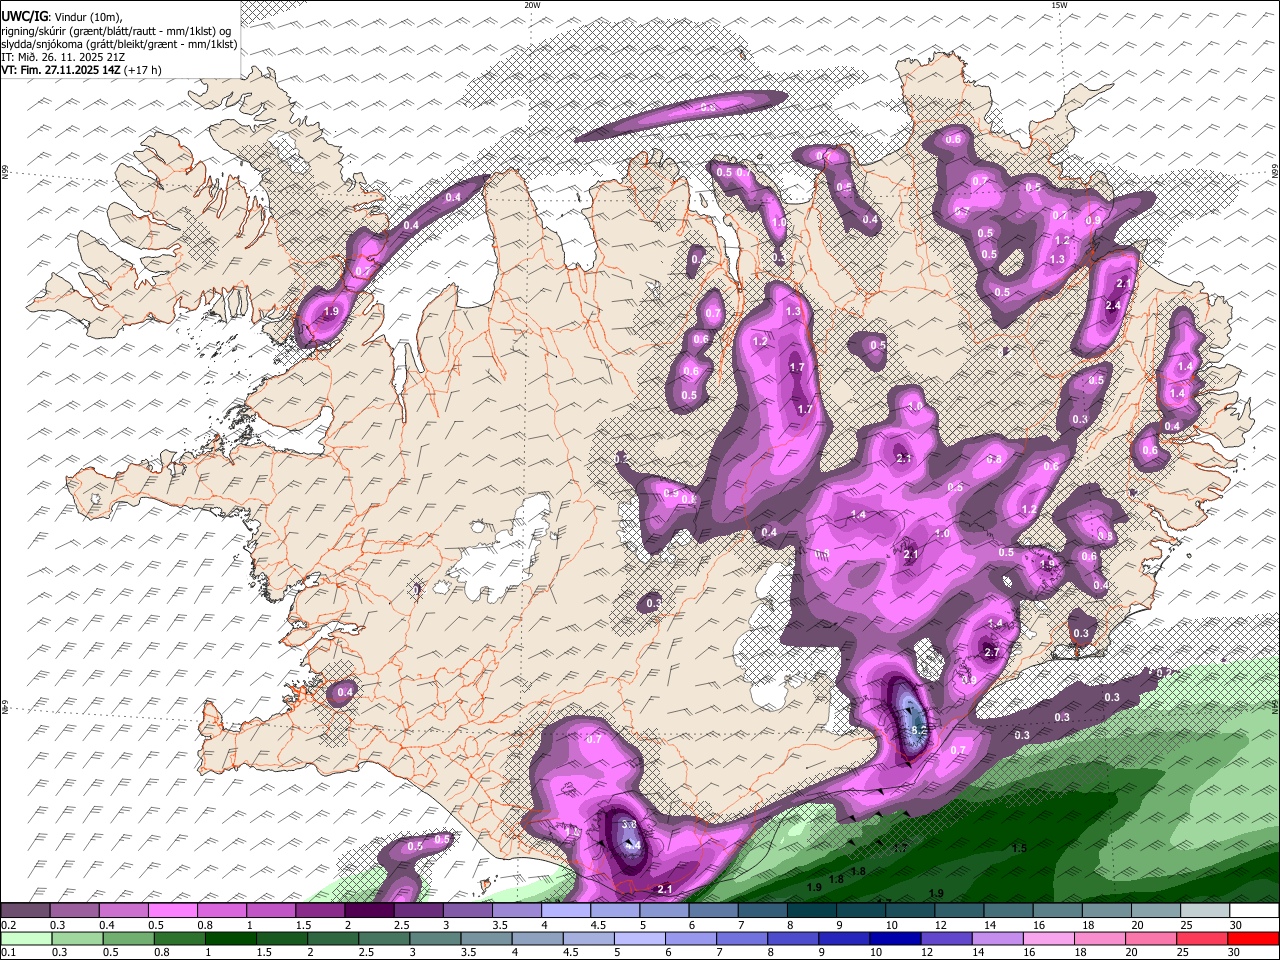Image resolution: width=1280 pixels, height=960 pixels.
Task: Click the 2.4 precipitation value on the map
Action: (1113, 305)
